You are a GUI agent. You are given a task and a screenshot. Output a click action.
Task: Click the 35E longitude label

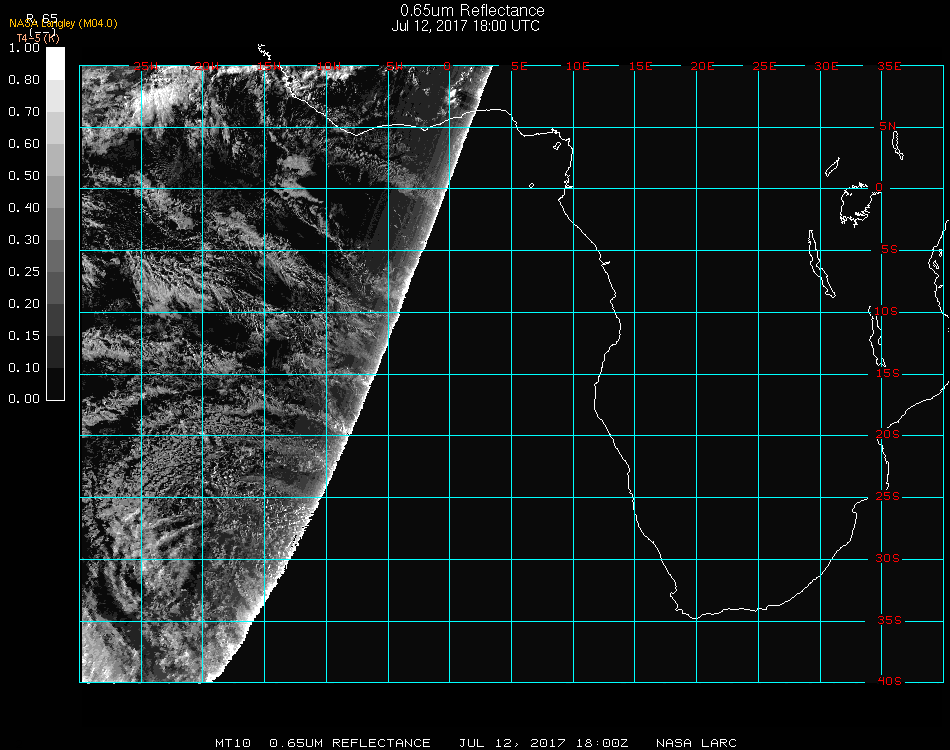tap(889, 66)
